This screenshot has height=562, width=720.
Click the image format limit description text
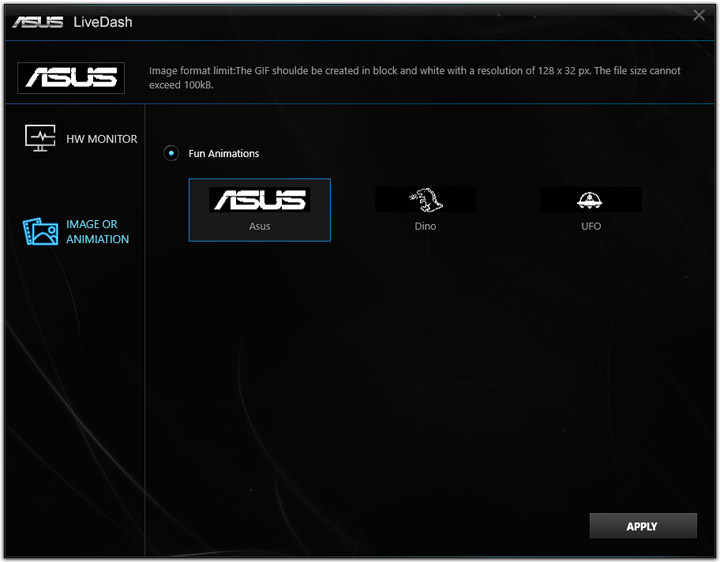click(415, 78)
